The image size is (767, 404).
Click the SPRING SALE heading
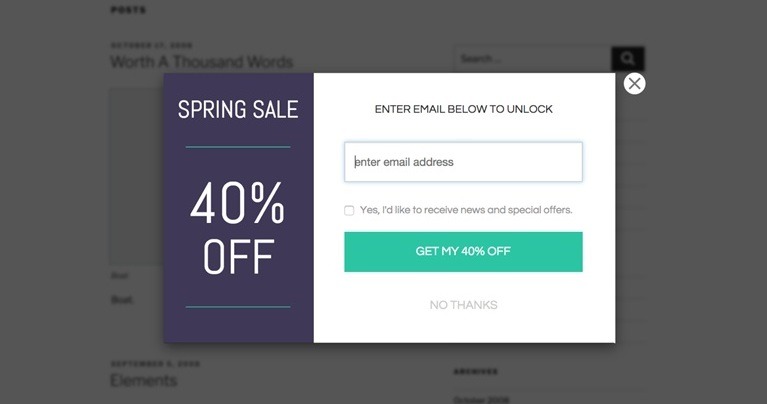pos(238,109)
